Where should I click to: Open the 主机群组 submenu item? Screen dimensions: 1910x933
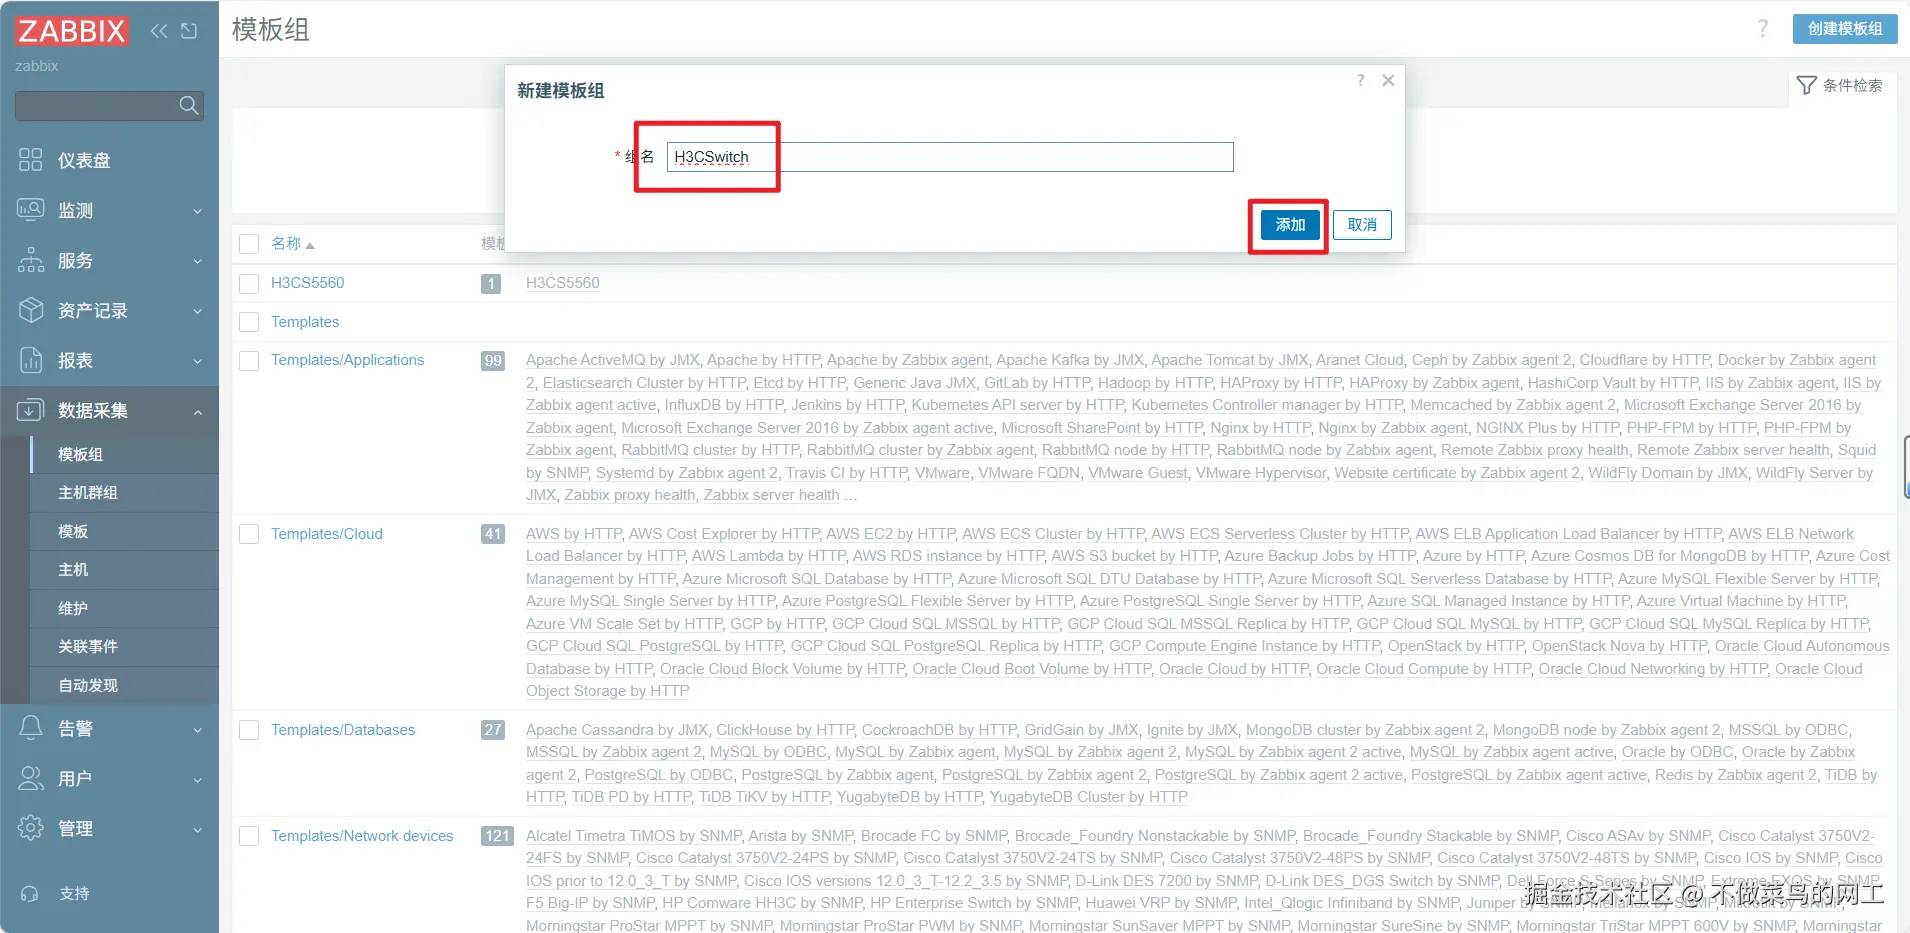tap(125, 492)
